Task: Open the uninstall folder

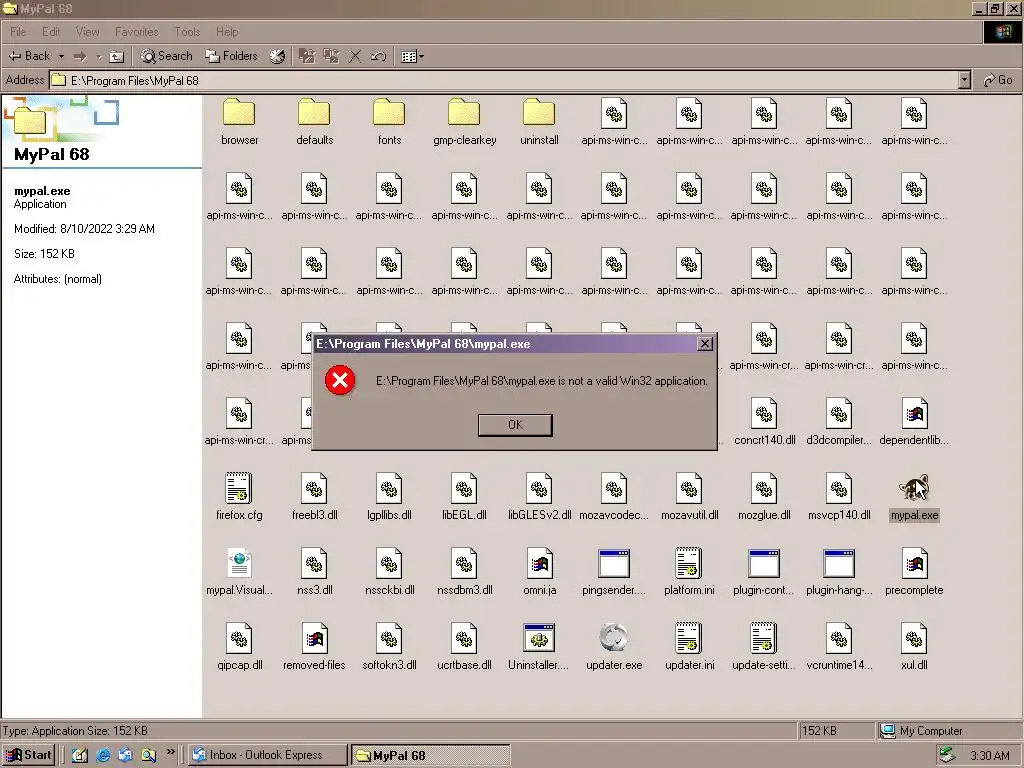Action: pos(539,112)
